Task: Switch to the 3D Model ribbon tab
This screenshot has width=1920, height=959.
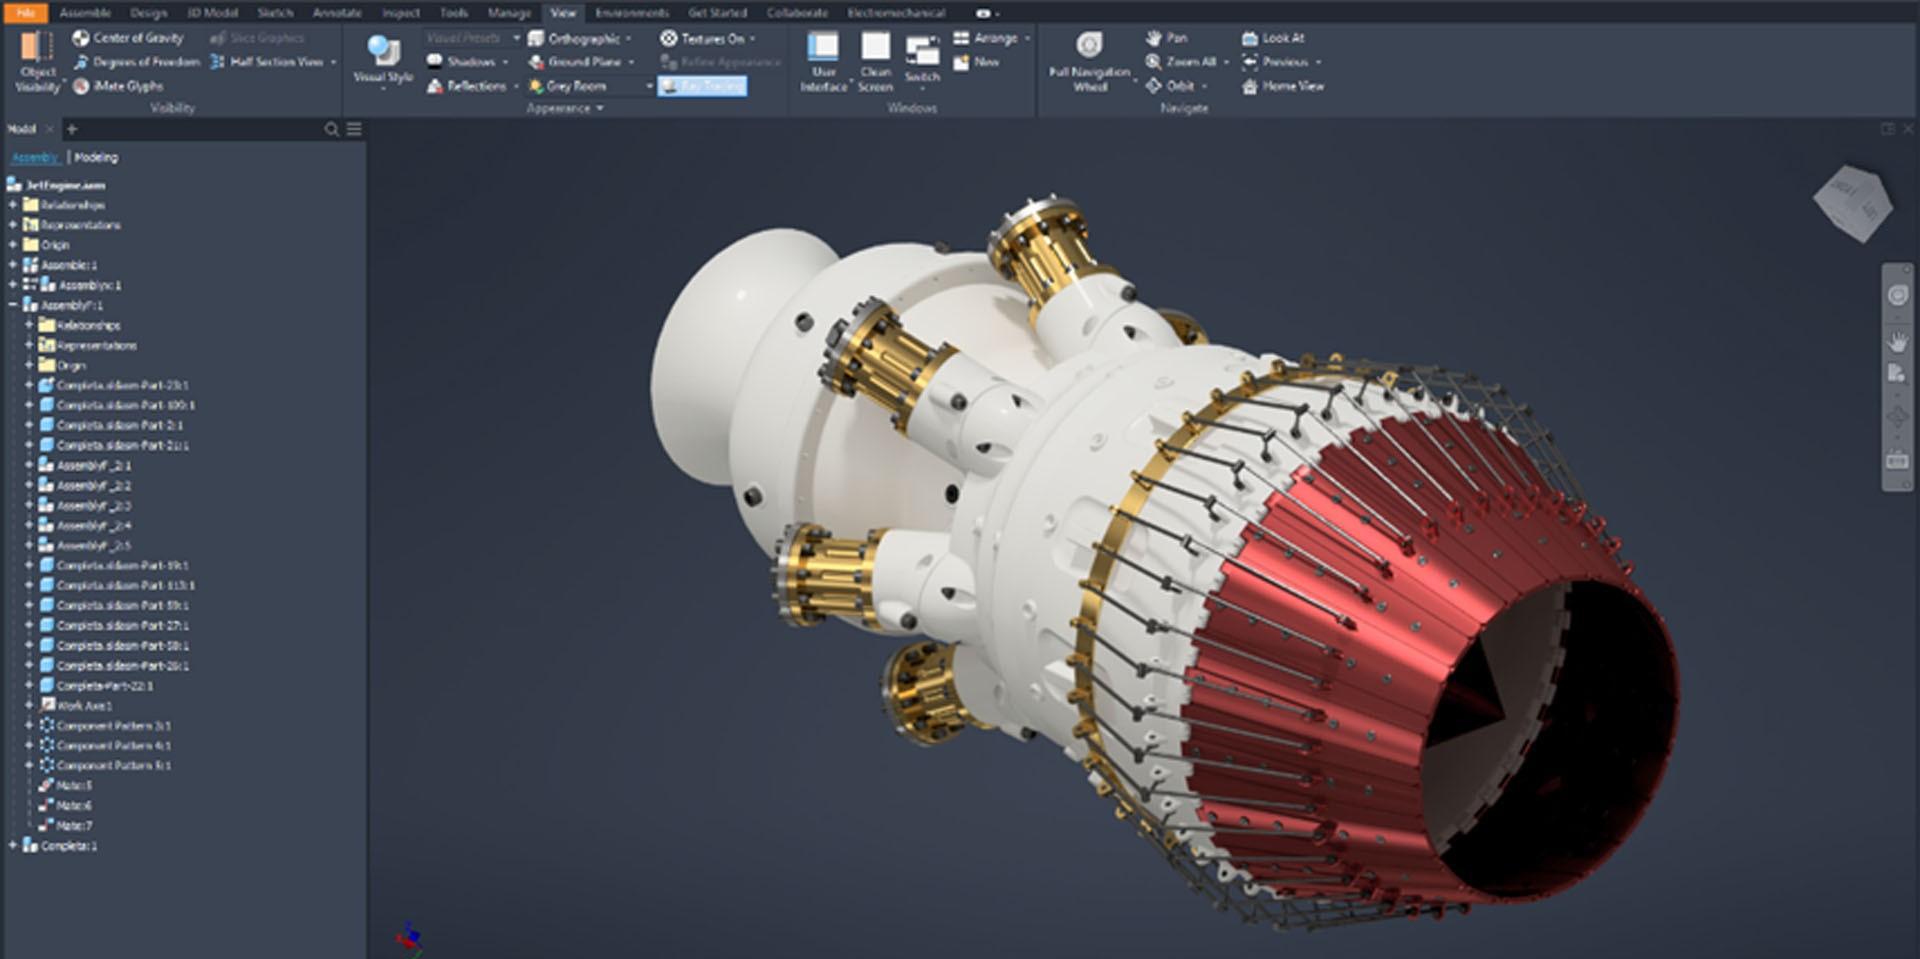Action: (213, 13)
